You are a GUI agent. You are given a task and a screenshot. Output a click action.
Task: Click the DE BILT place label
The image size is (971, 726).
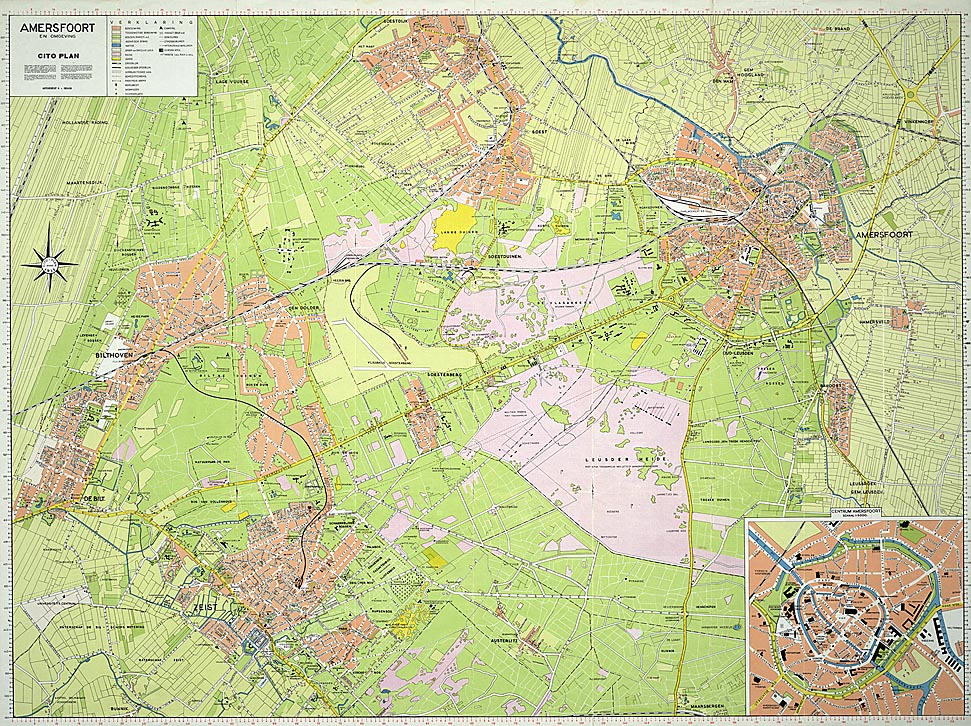(95, 497)
